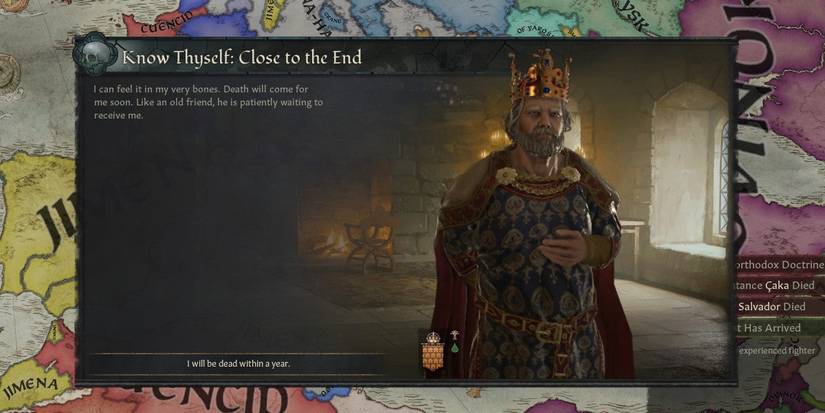Click the large Cuencid label at bottom
Screen dimensions: 825x413
click(203, 398)
